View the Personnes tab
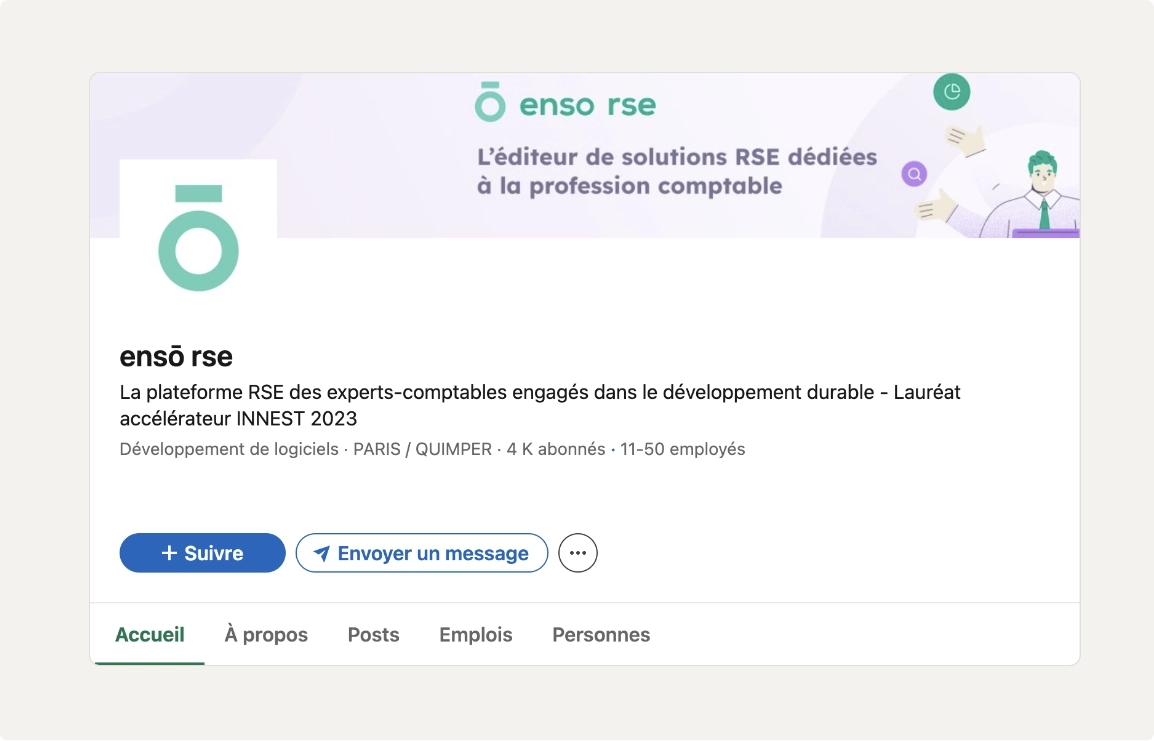 tap(601, 635)
